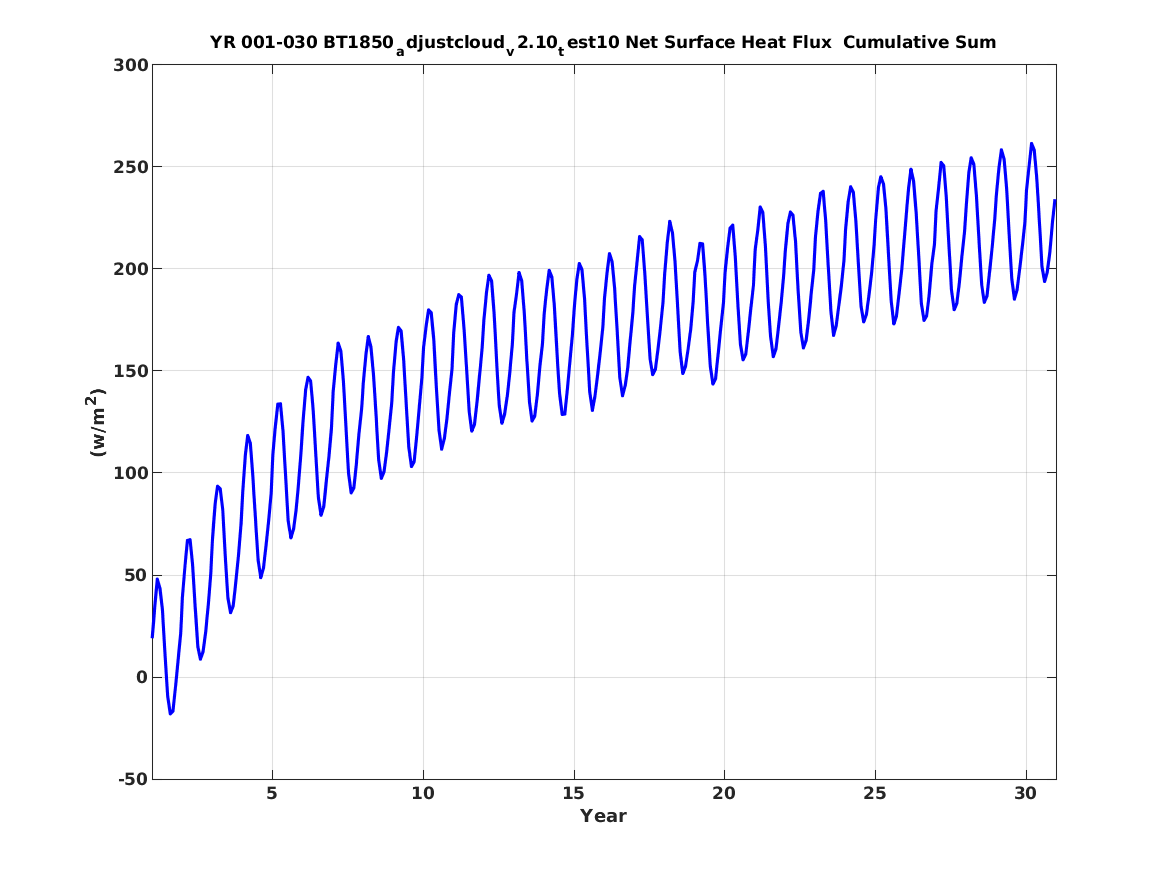Click x-axis tick label 25

[875, 794]
